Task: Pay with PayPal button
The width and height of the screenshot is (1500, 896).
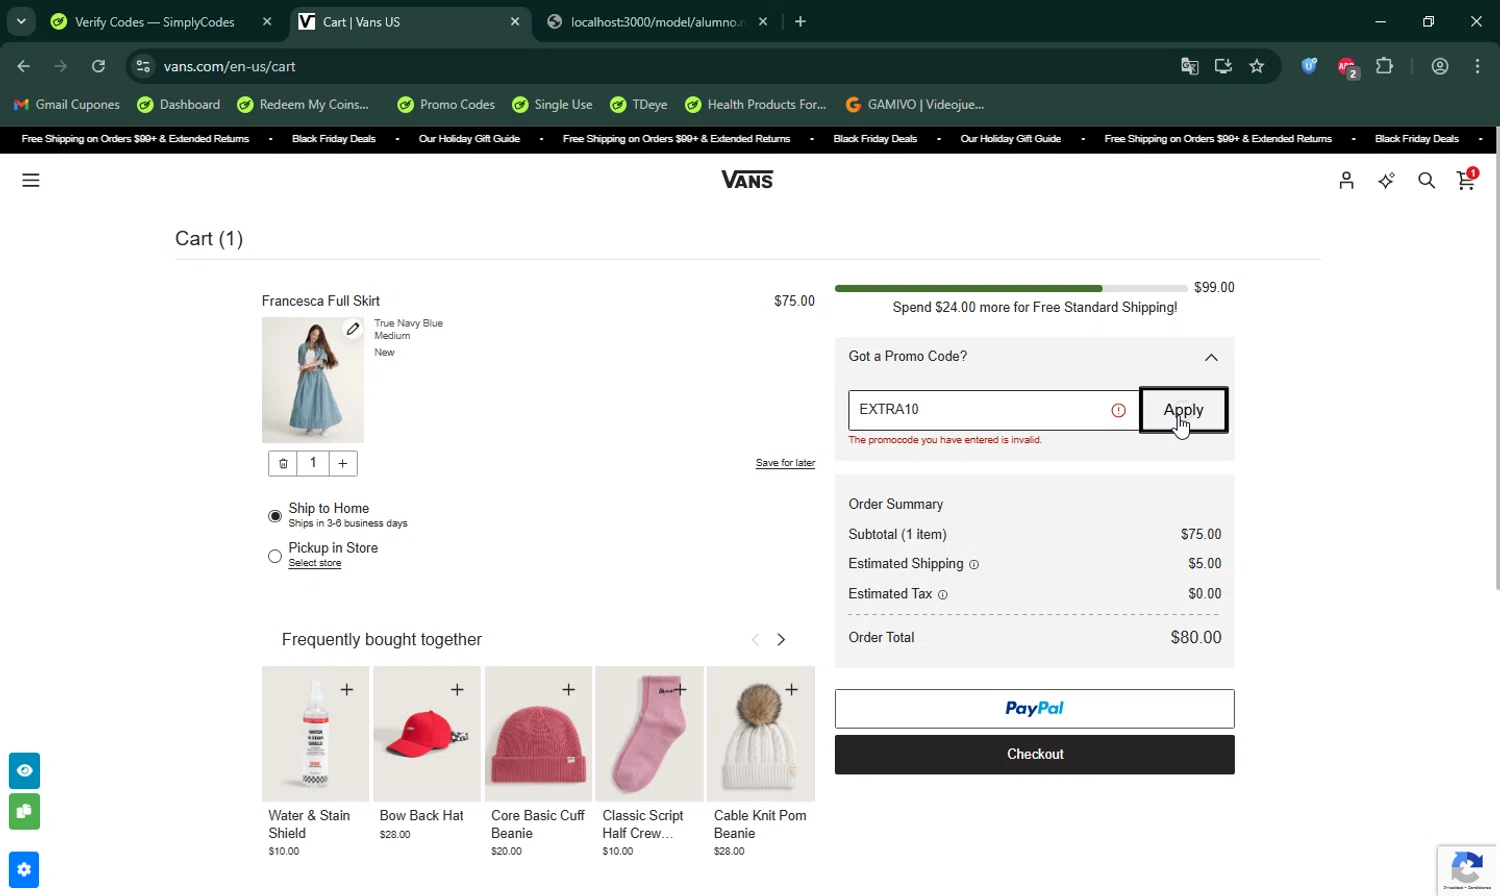Action: pos(1035,709)
